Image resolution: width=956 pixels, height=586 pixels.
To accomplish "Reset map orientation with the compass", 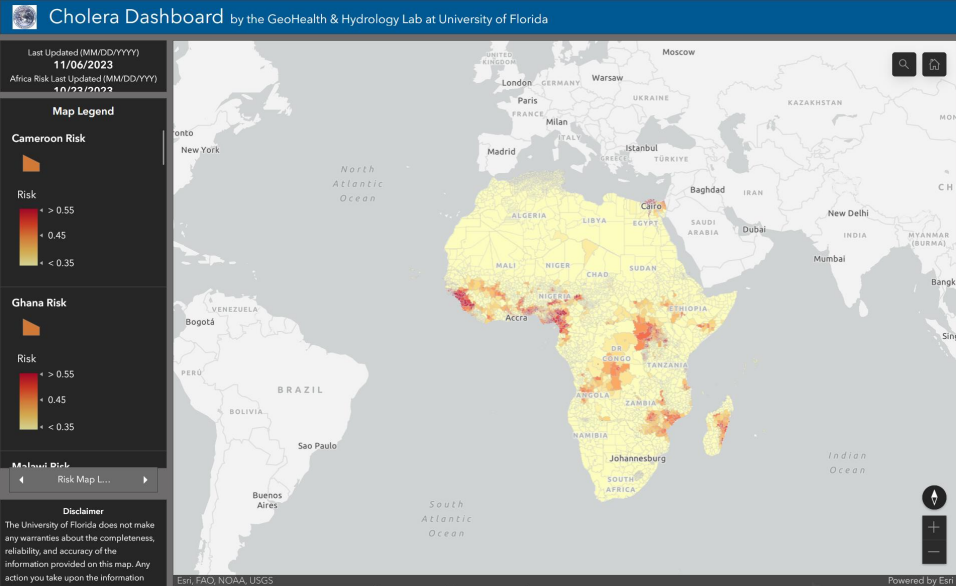I will (x=934, y=497).
